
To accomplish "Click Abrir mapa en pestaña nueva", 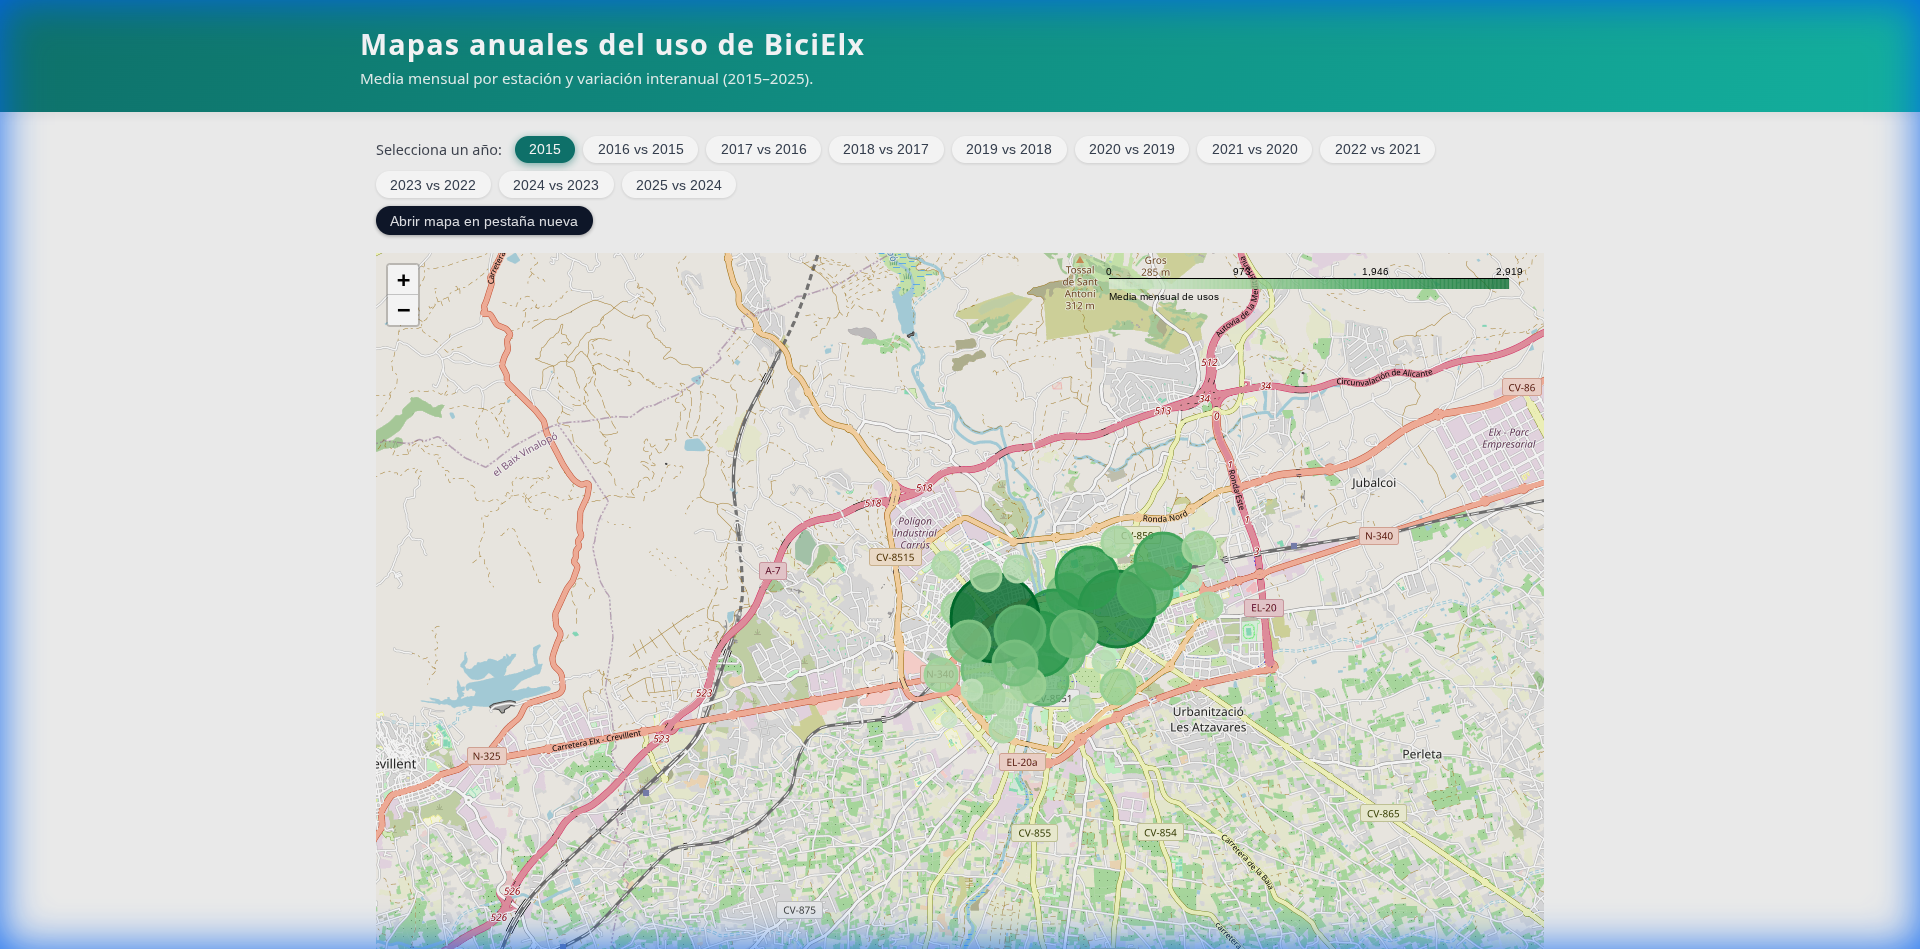I will tap(484, 221).
